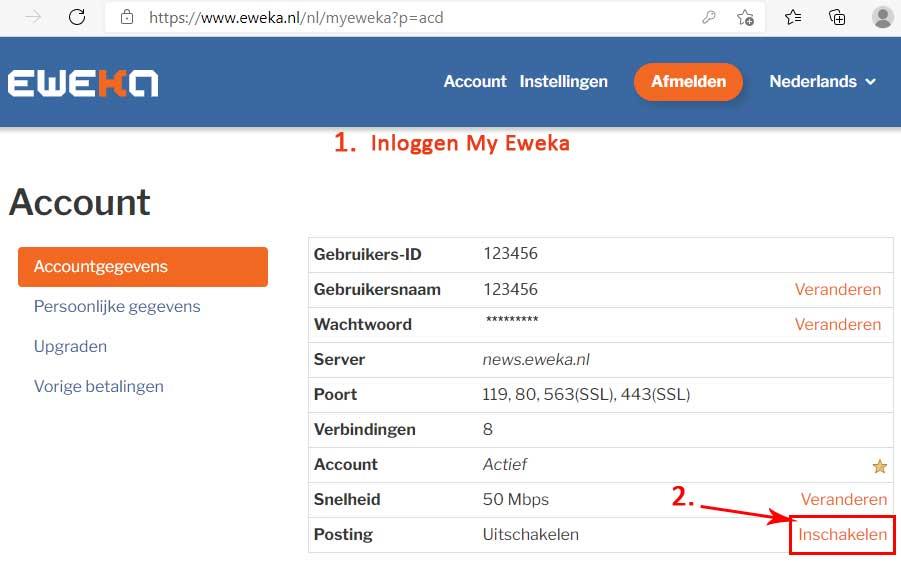901x567 pixels.
Task: Click the Gebruikersnaam value 123456
Action: 510,289
